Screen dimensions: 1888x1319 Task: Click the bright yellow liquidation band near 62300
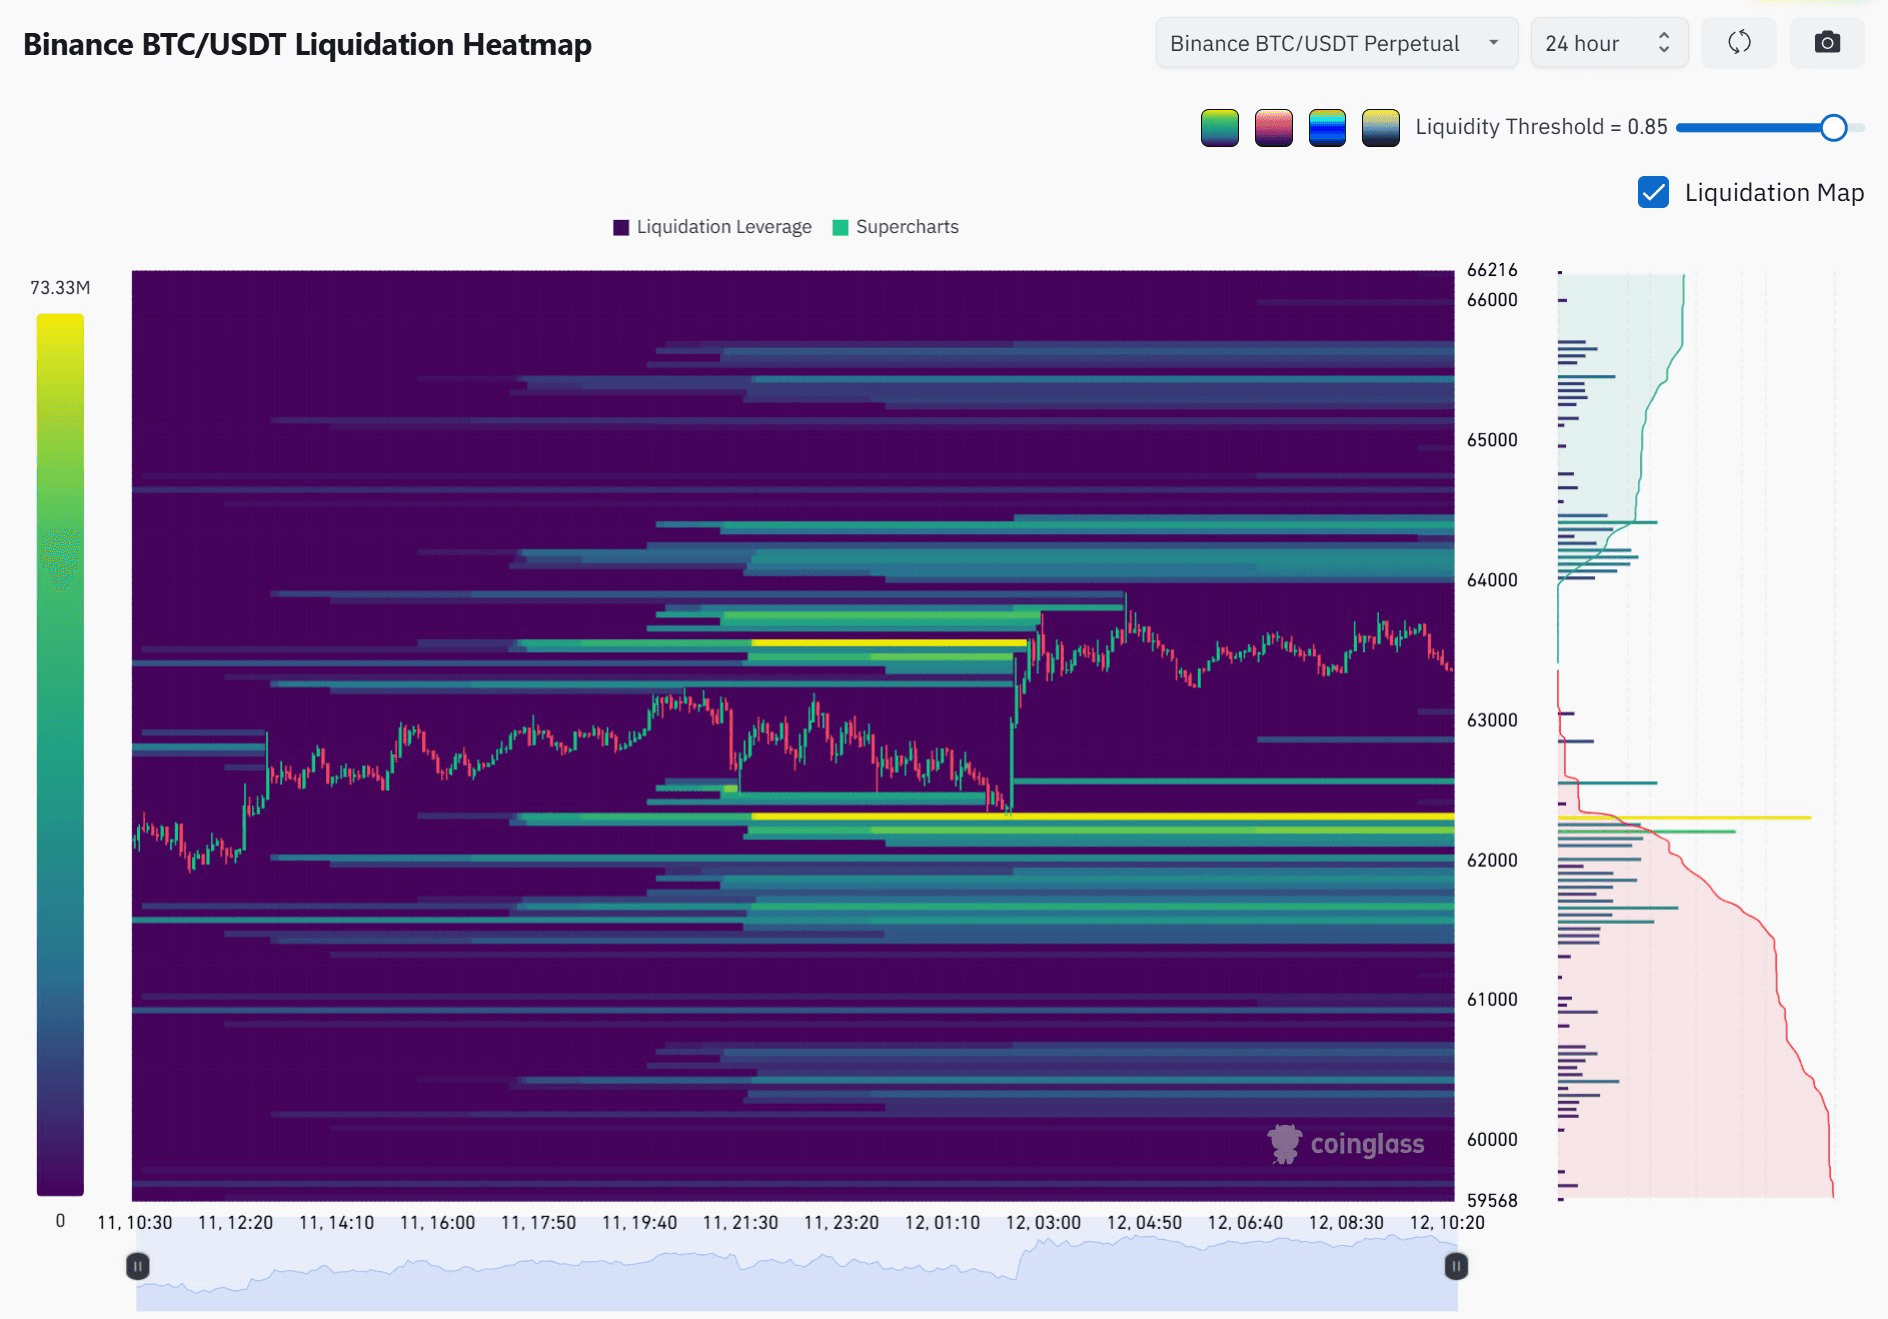(x=1102, y=817)
